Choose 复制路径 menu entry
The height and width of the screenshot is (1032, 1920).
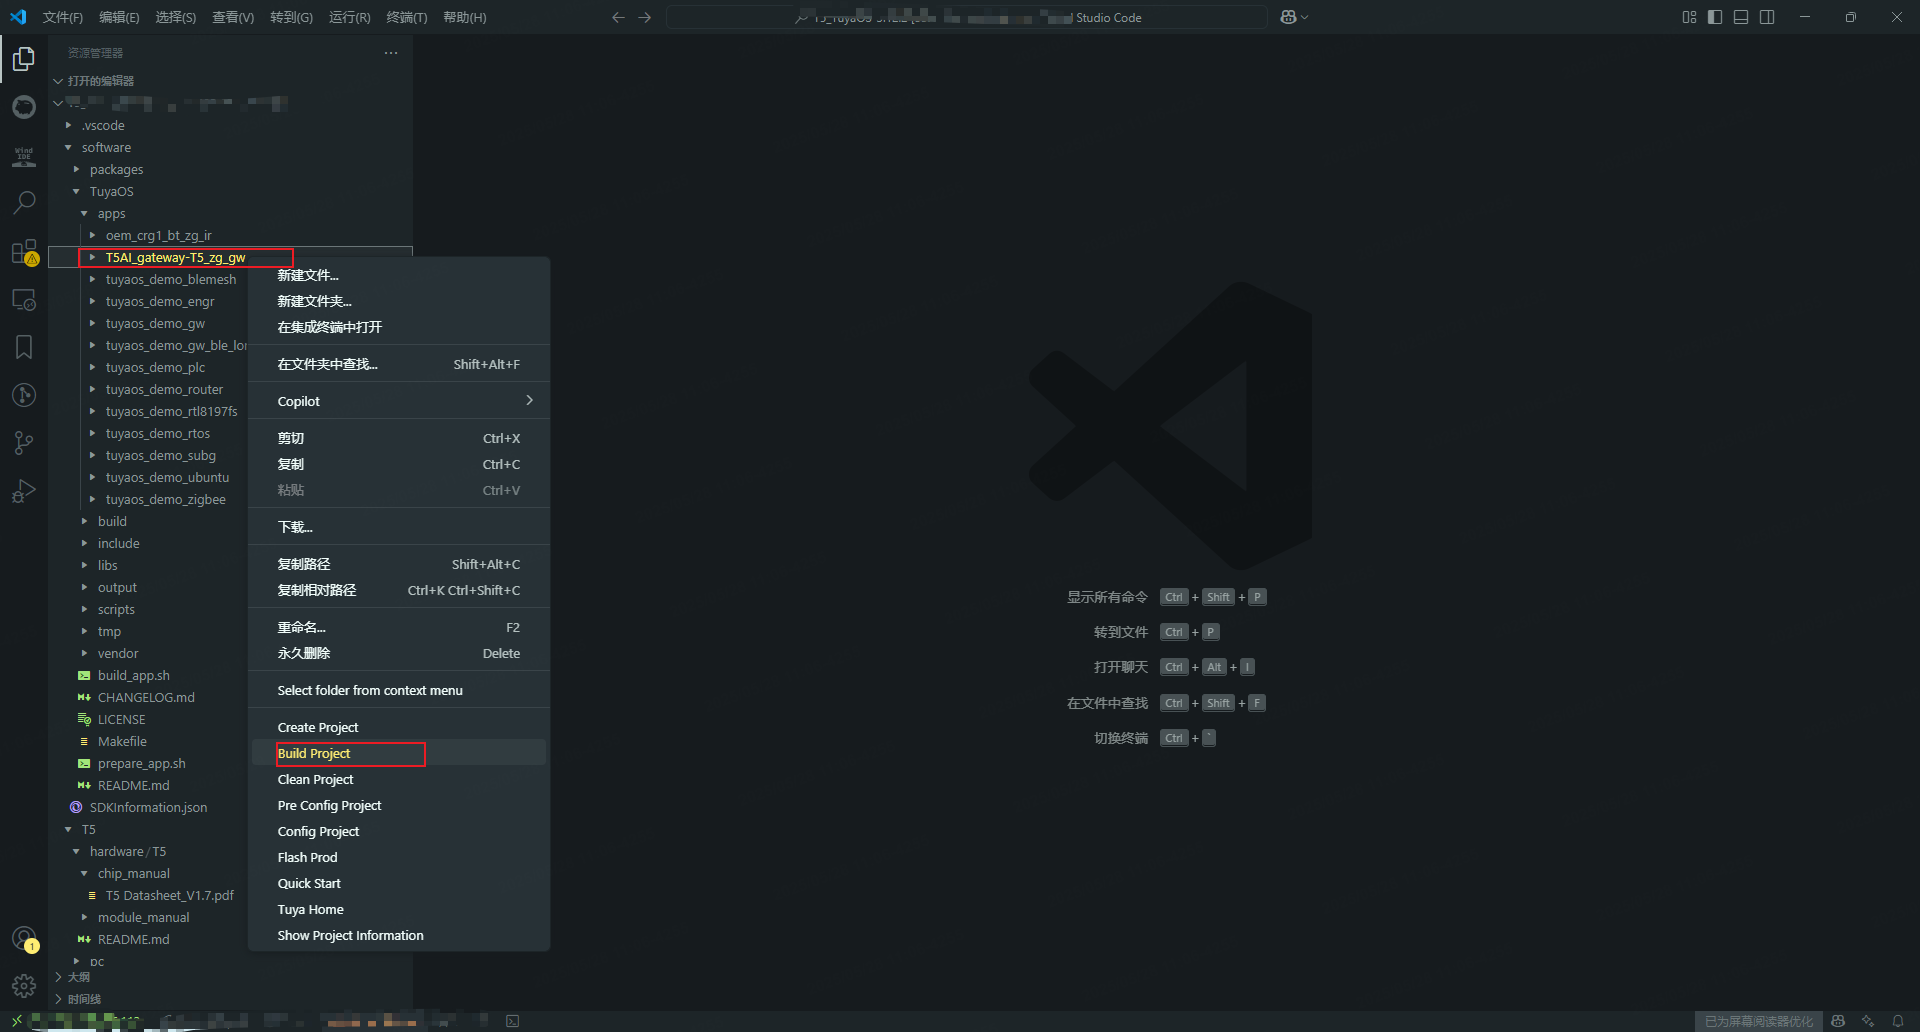(398, 564)
